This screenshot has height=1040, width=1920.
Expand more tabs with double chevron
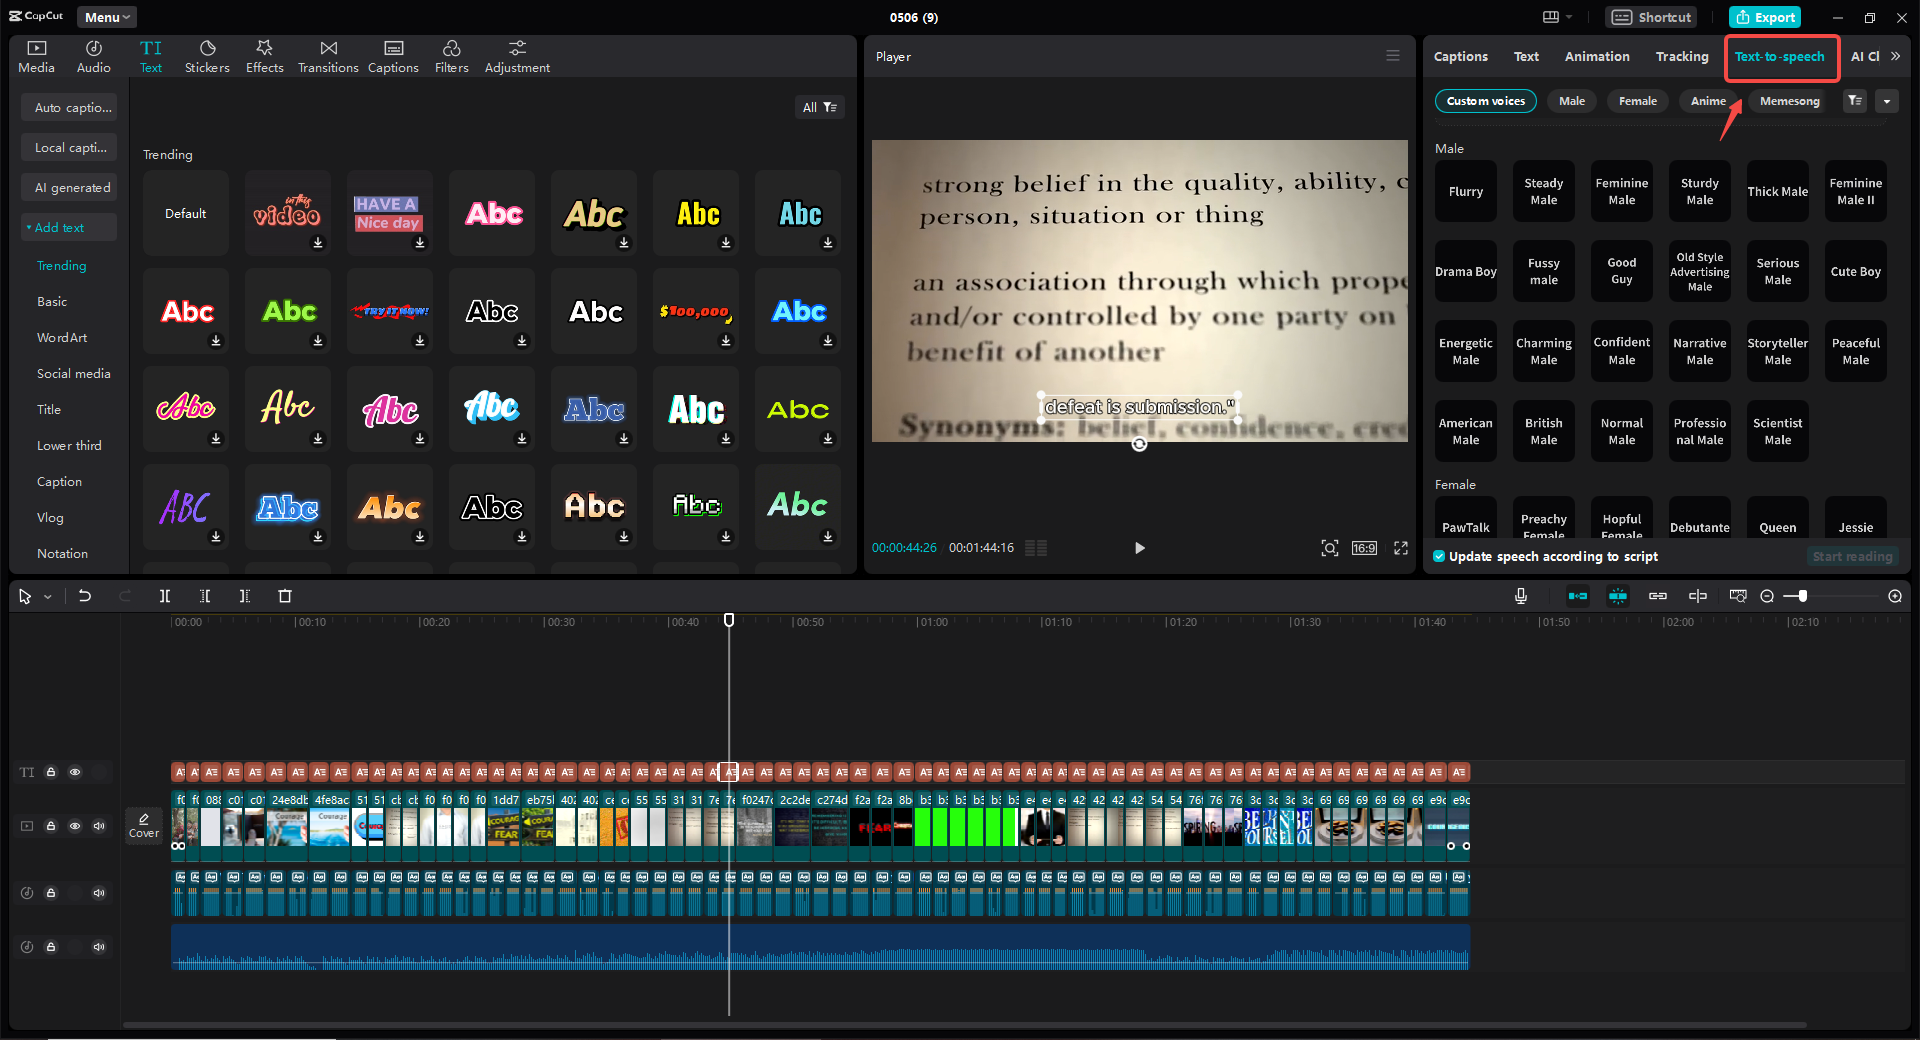pyautogui.click(x=1895, y=56)
